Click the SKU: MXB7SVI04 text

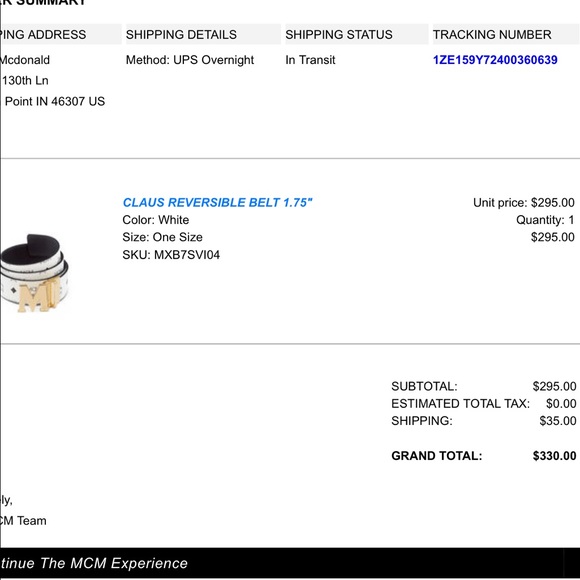pyautogui.click(x=171, y=255)
